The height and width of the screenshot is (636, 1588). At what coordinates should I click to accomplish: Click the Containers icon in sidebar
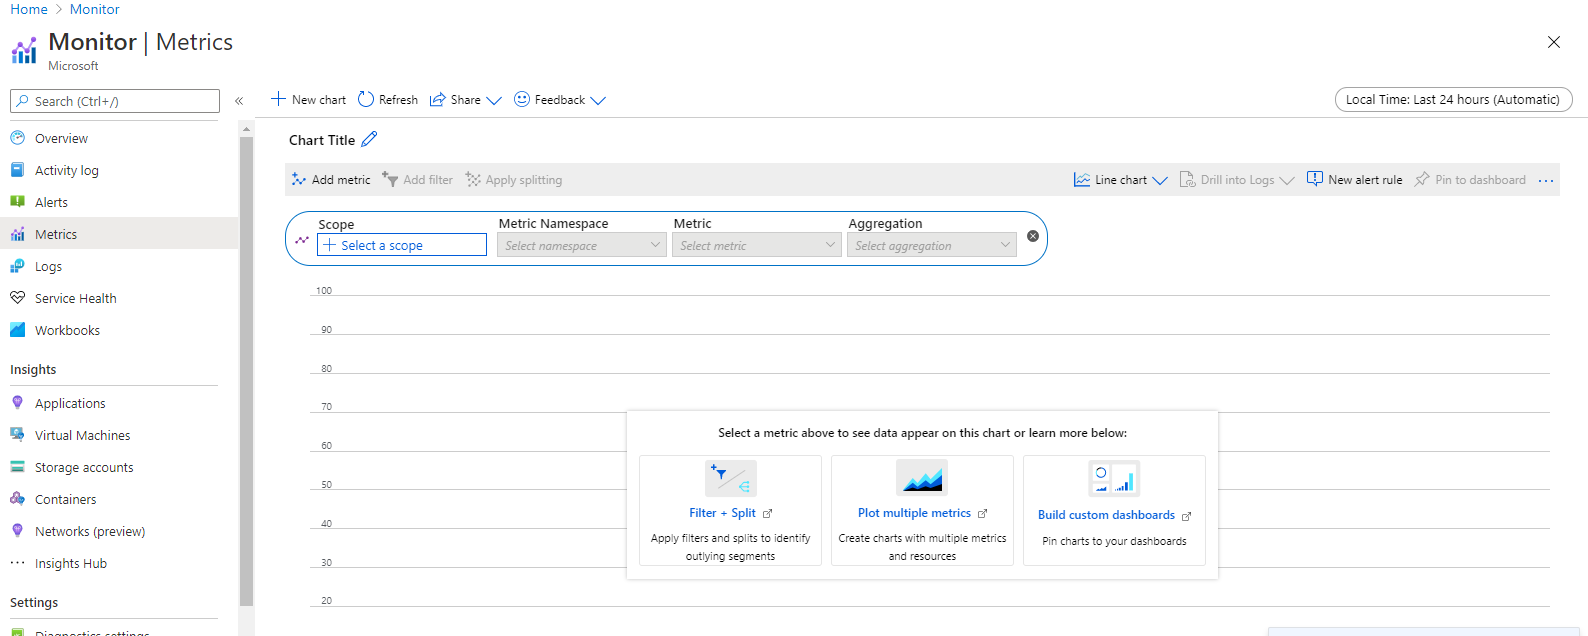pyautogui.click(x=17, y=499)
